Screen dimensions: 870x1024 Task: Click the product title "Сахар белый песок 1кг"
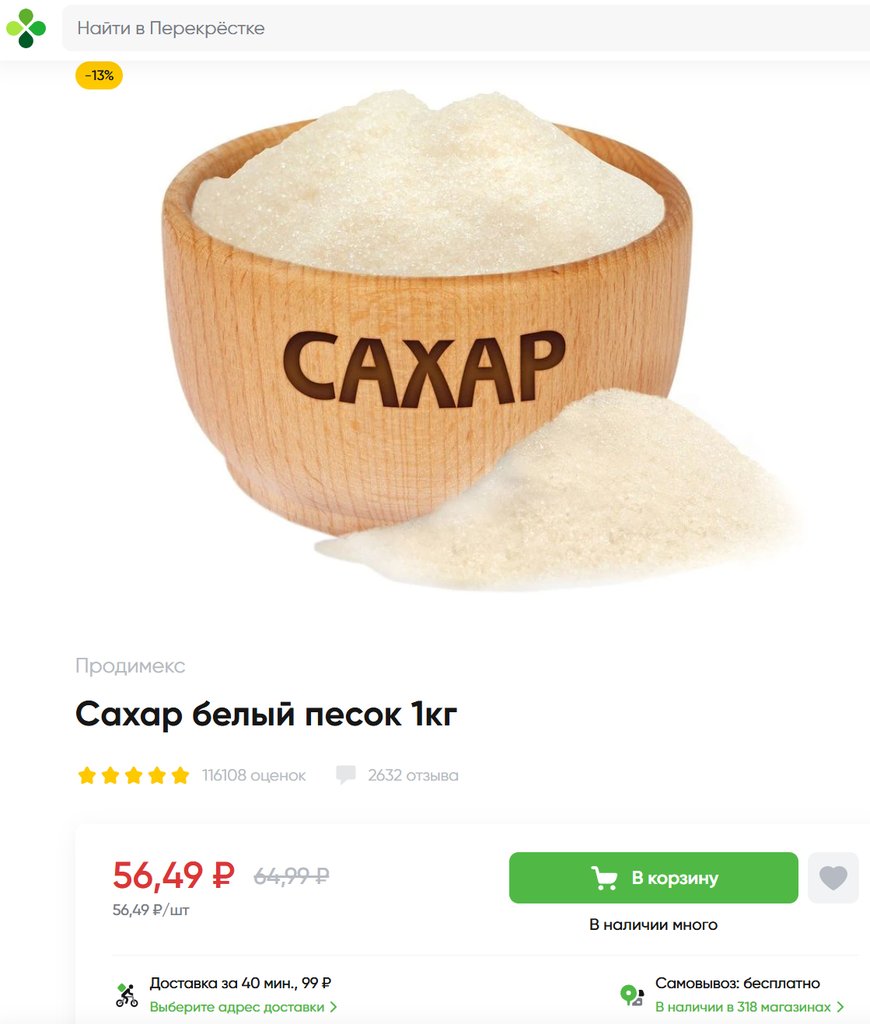(266, 714)
